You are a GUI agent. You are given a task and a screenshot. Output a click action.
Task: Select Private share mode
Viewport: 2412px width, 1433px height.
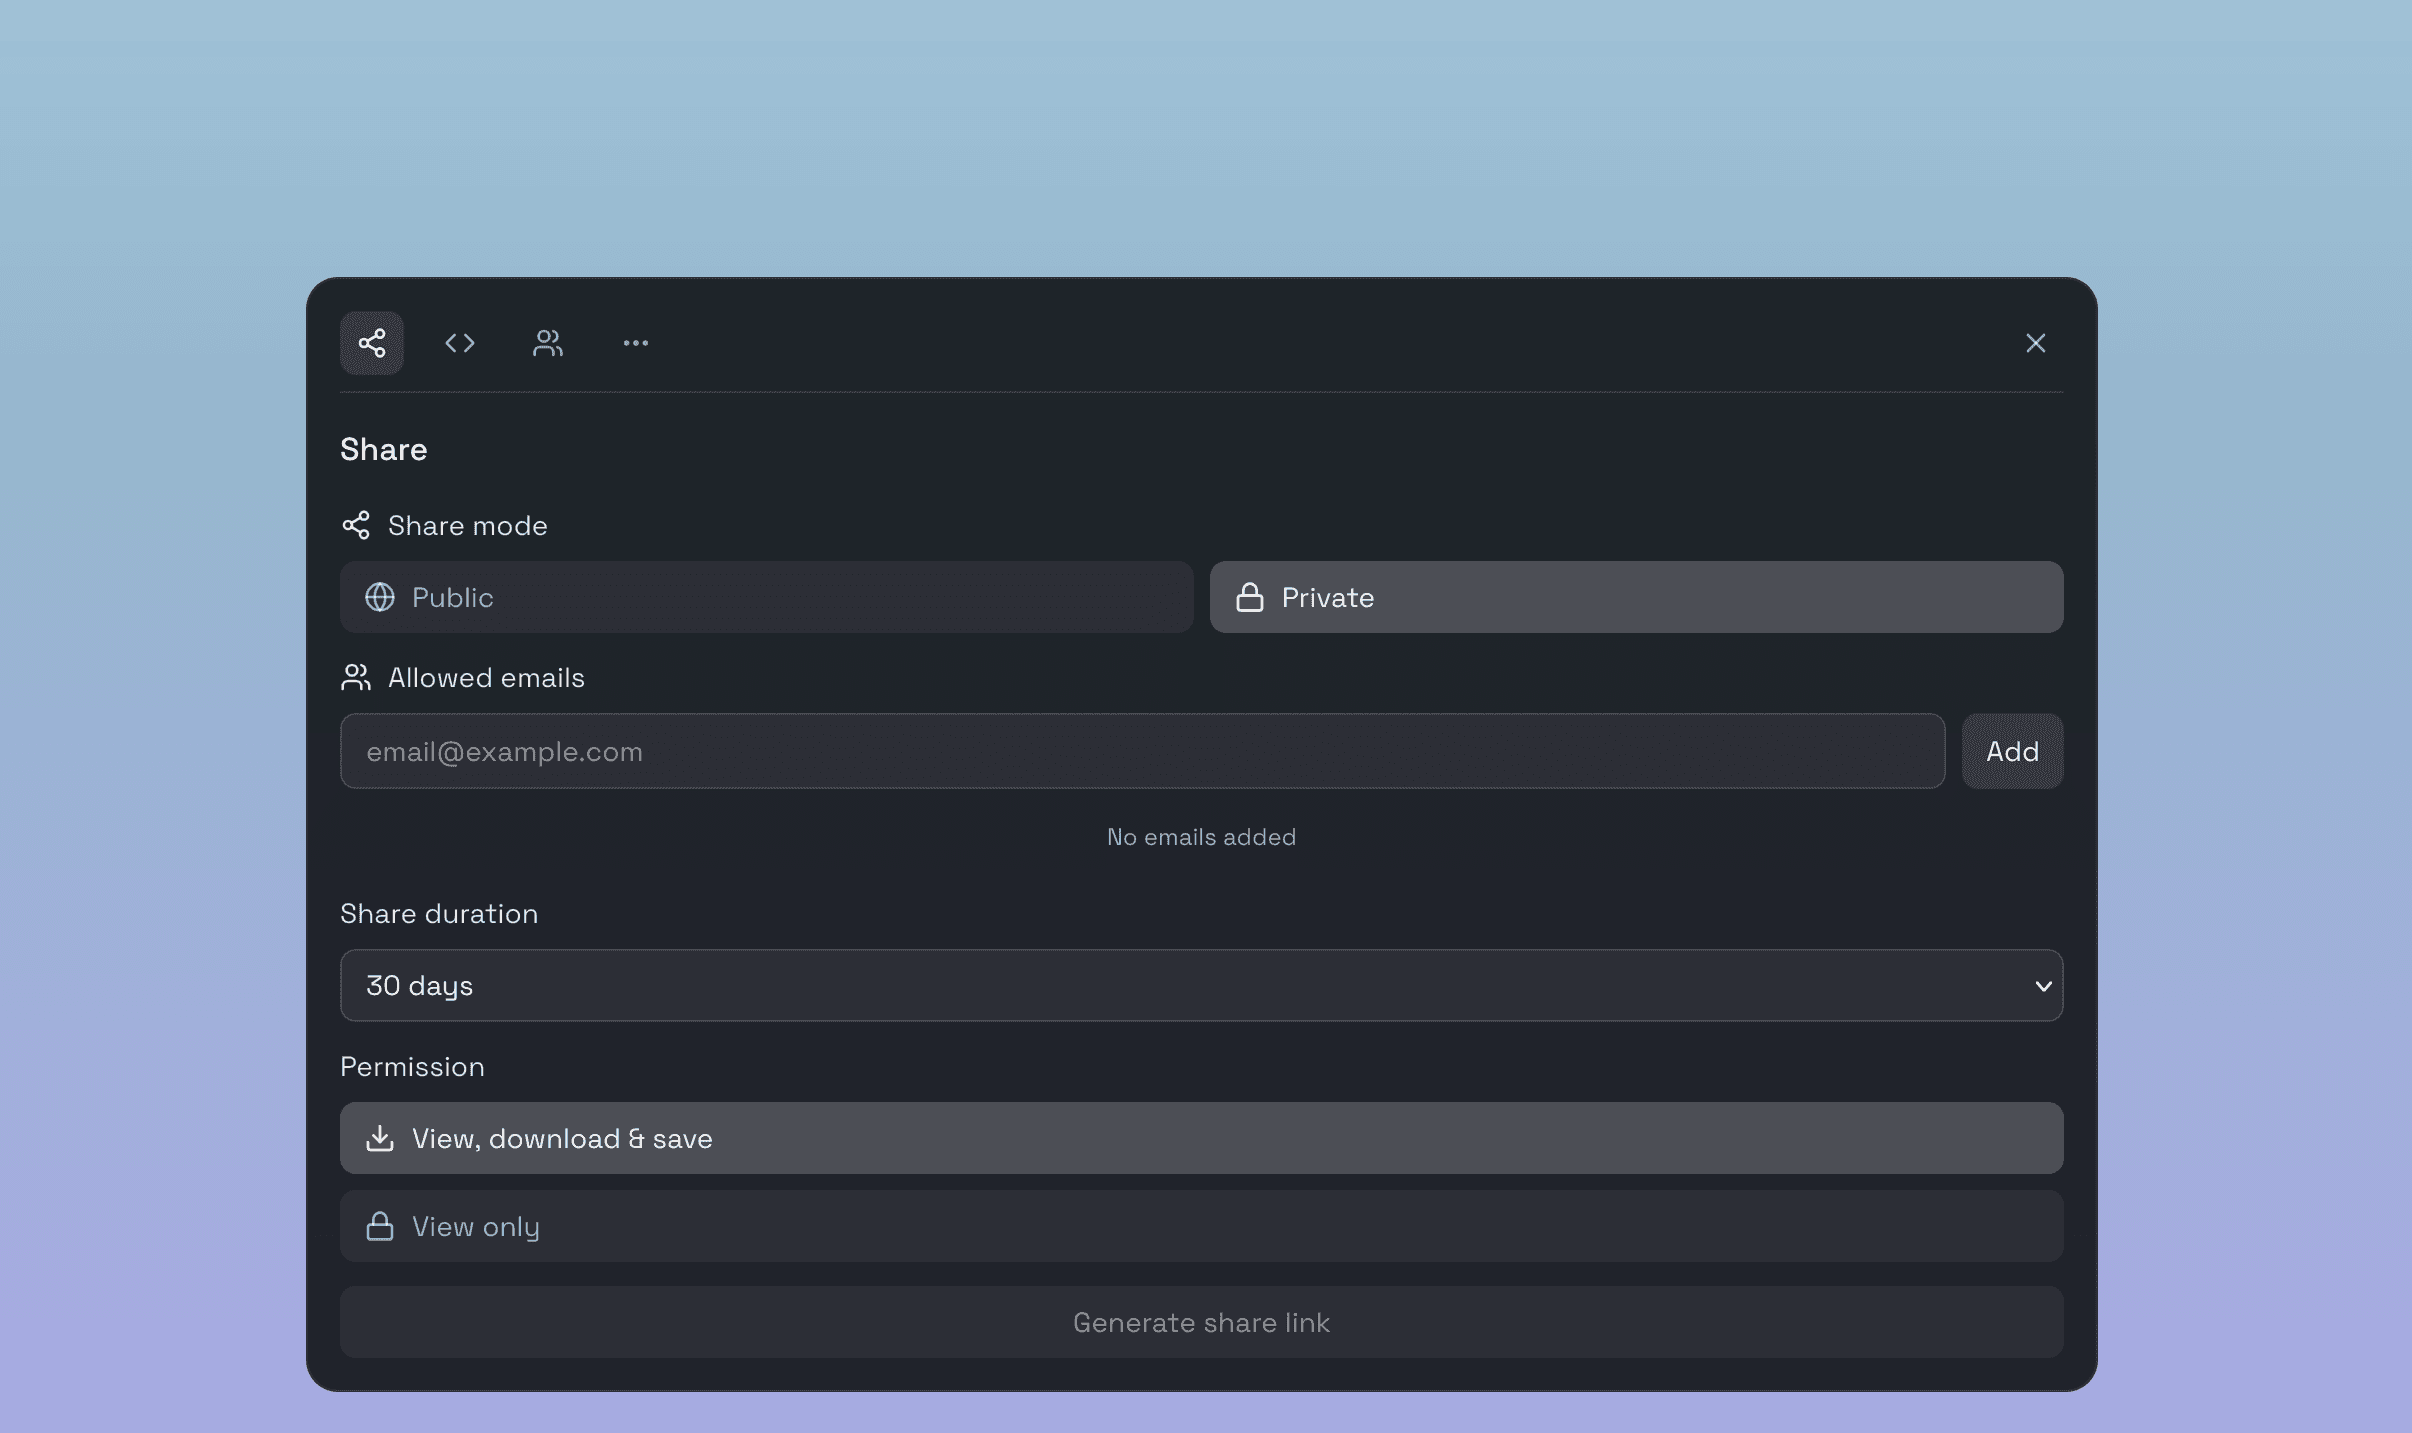(x=1636, y=597)
